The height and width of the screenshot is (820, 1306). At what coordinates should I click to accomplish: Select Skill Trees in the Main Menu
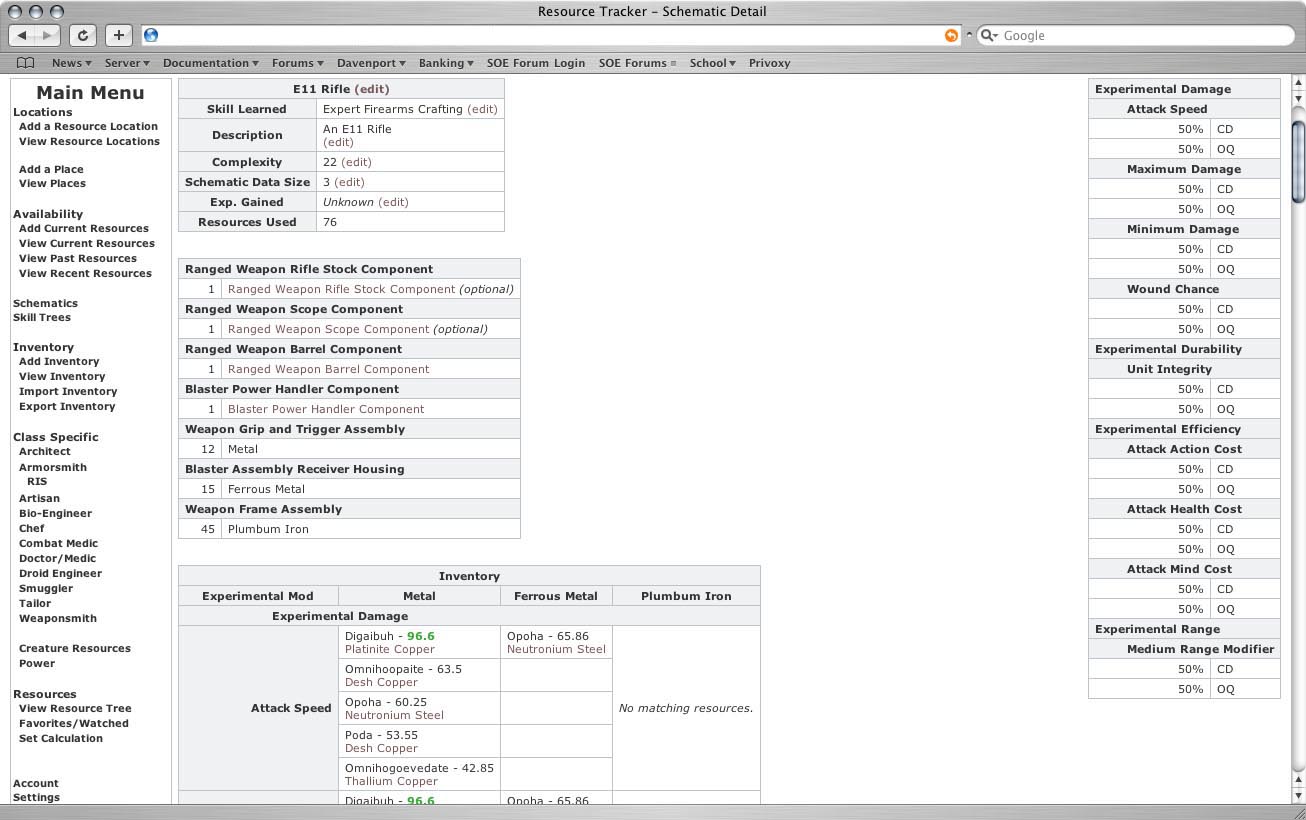(x=42, y=318)
